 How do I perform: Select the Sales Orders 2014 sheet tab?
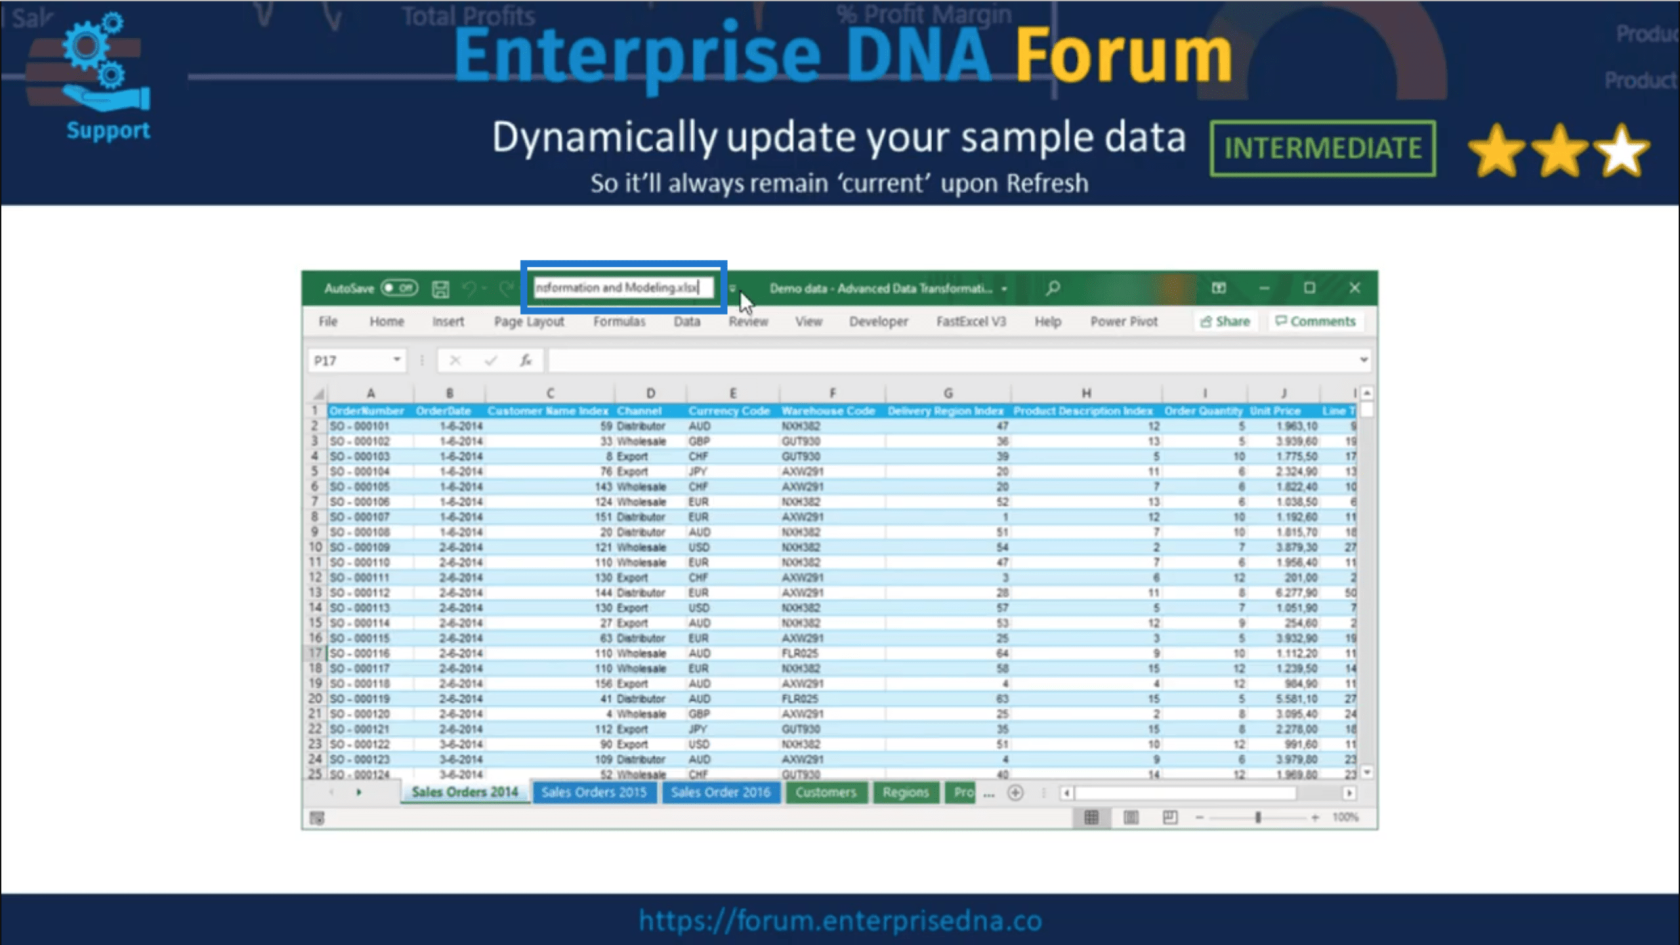point(465,792)
